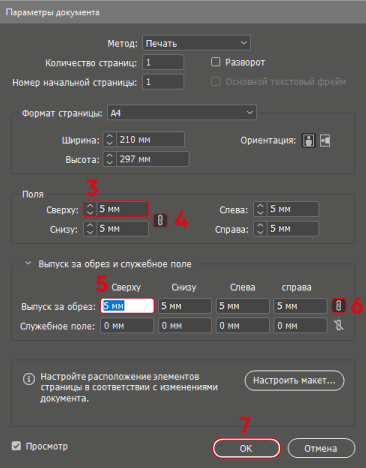The height and width of the screenshot is (468, 366).
Task: Click the Количество страниц field
Action: [x=163, y=62]
